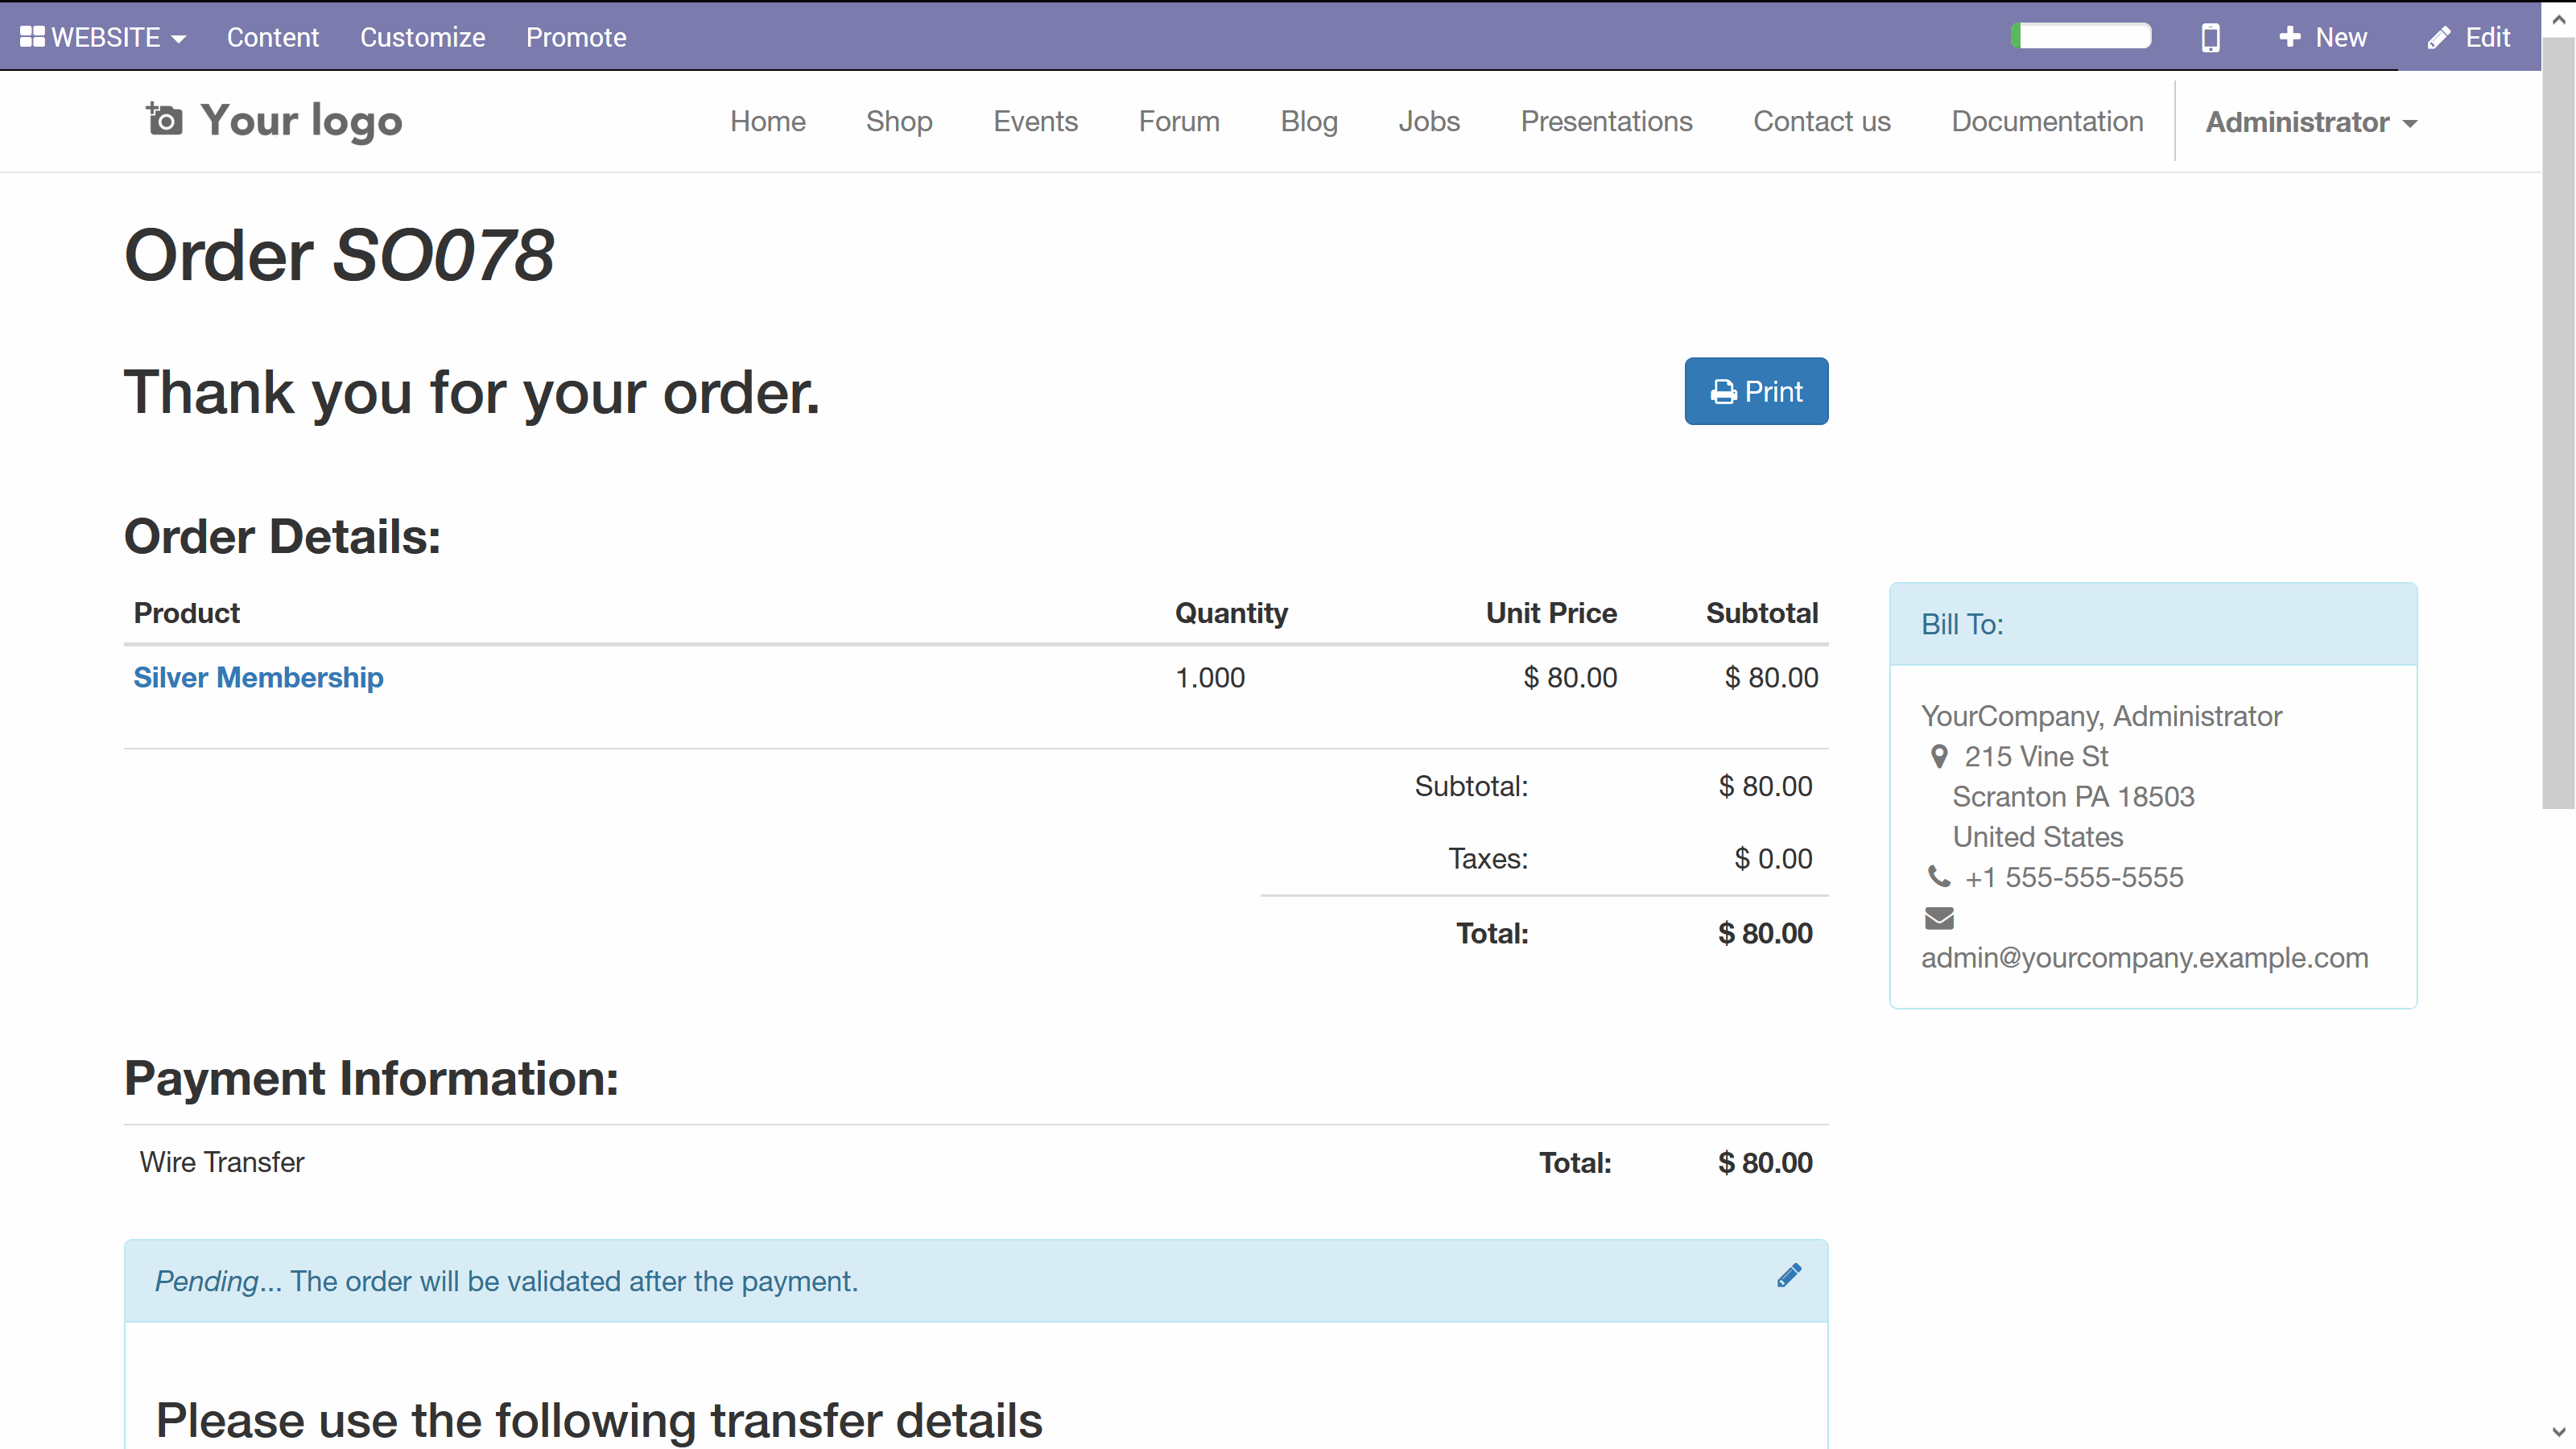Open the Promote menu
The height and width of the screenshot is (1449, 2576).
(x=576, y=37)
